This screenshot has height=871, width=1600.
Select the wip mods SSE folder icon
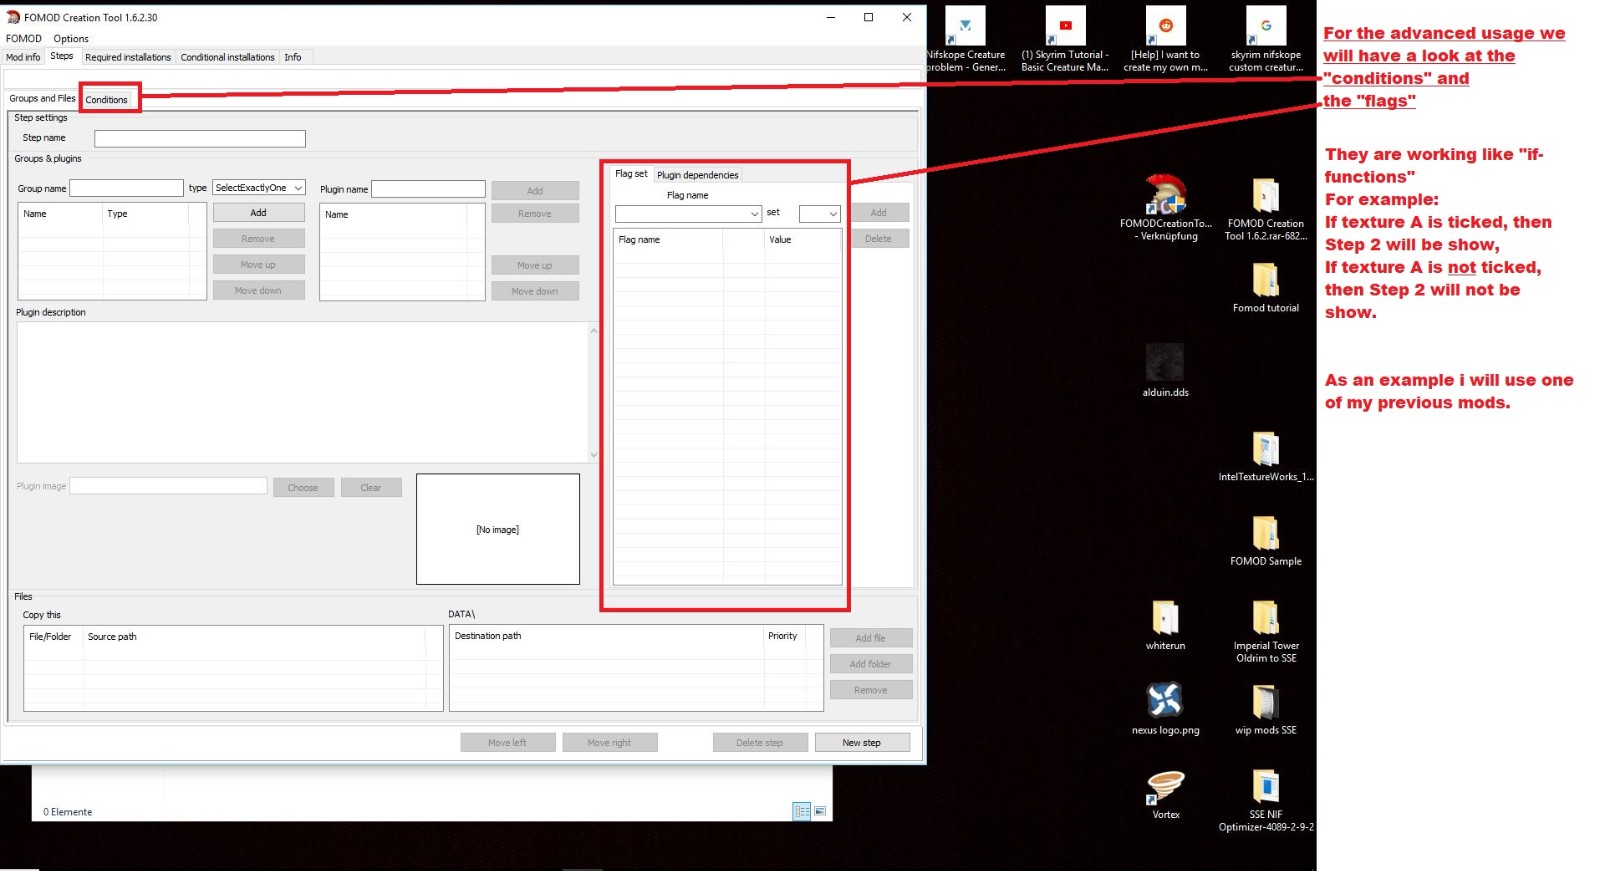1265,702
